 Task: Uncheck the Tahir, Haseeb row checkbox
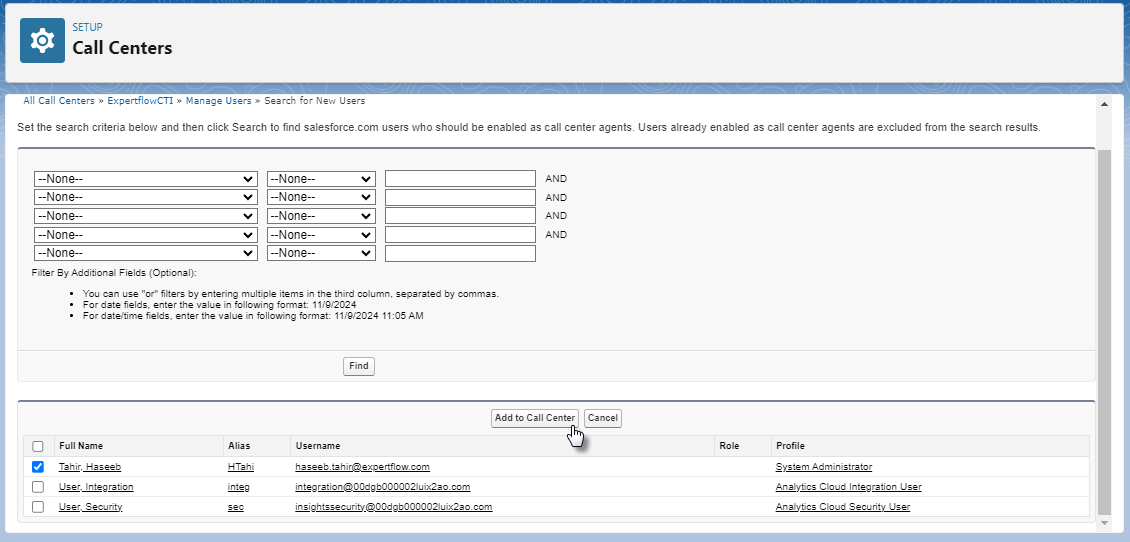coord(38,467)
